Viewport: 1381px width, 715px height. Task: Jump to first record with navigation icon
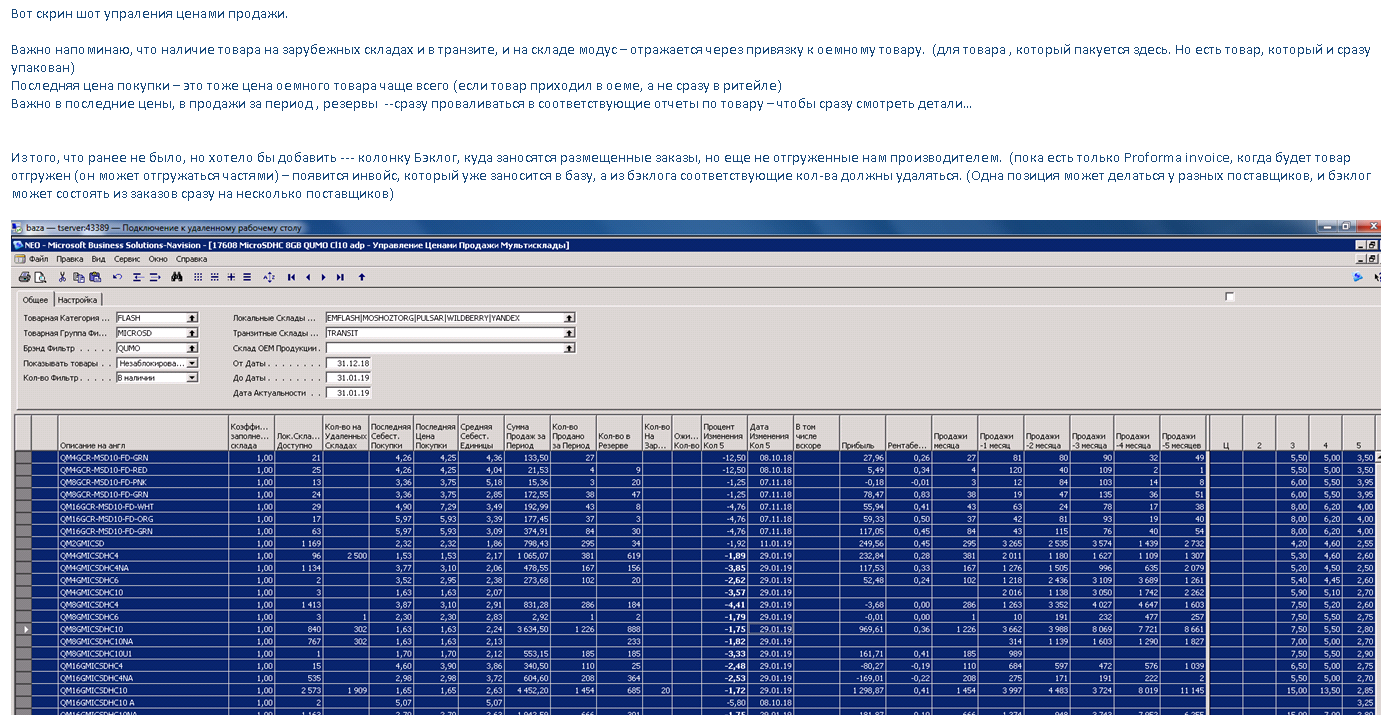pyautogui.click(x=291, y=277)
